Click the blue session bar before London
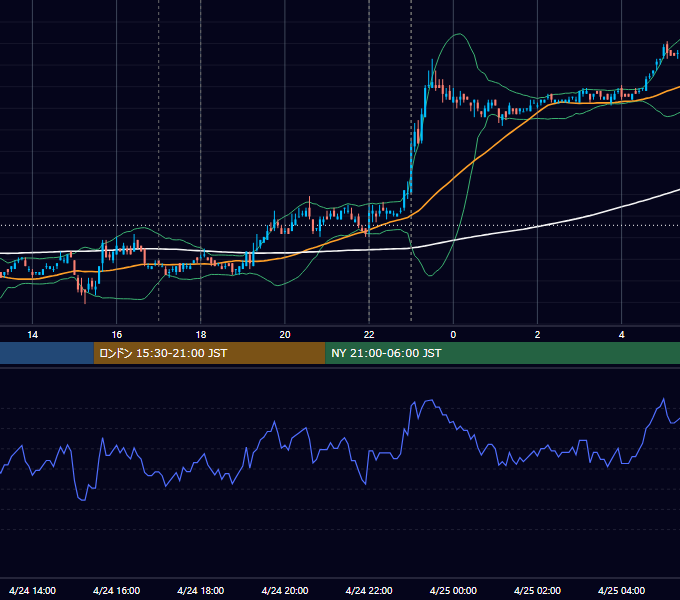Image resolution: width=680 pixels, height=600 pixels. (47, 353)
